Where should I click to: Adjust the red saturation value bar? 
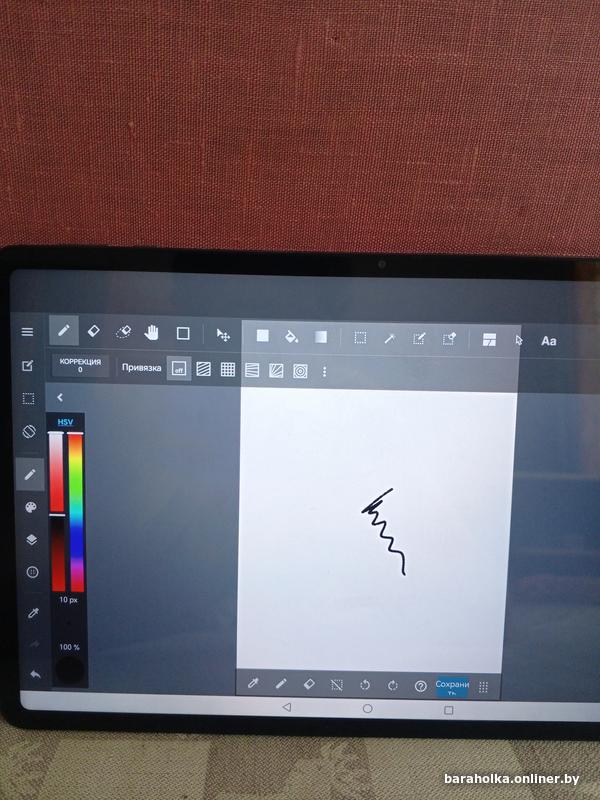[x=57, y=512]
